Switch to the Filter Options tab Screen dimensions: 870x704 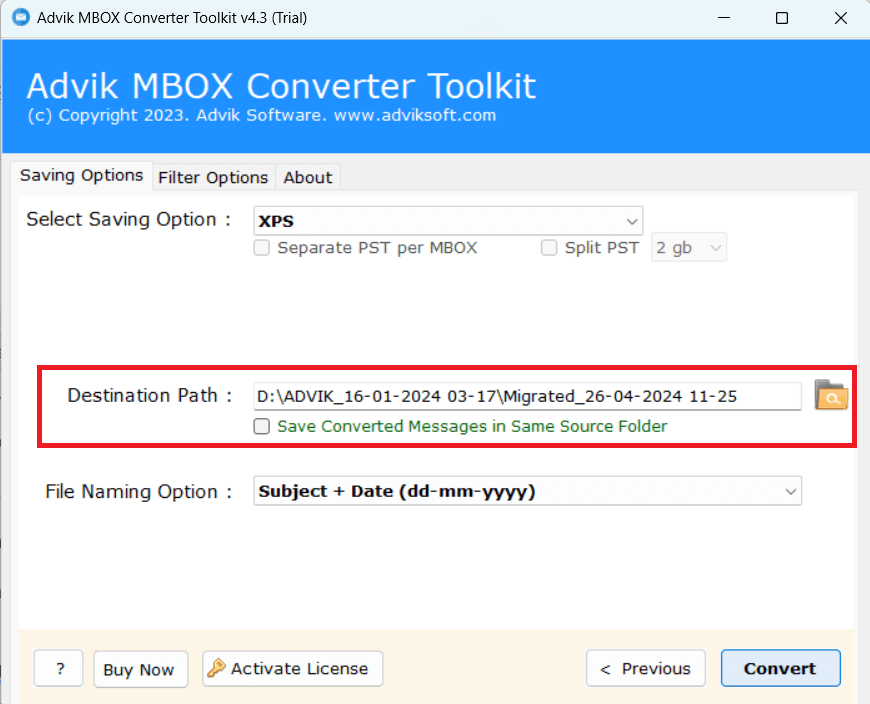tap(213, 177)
